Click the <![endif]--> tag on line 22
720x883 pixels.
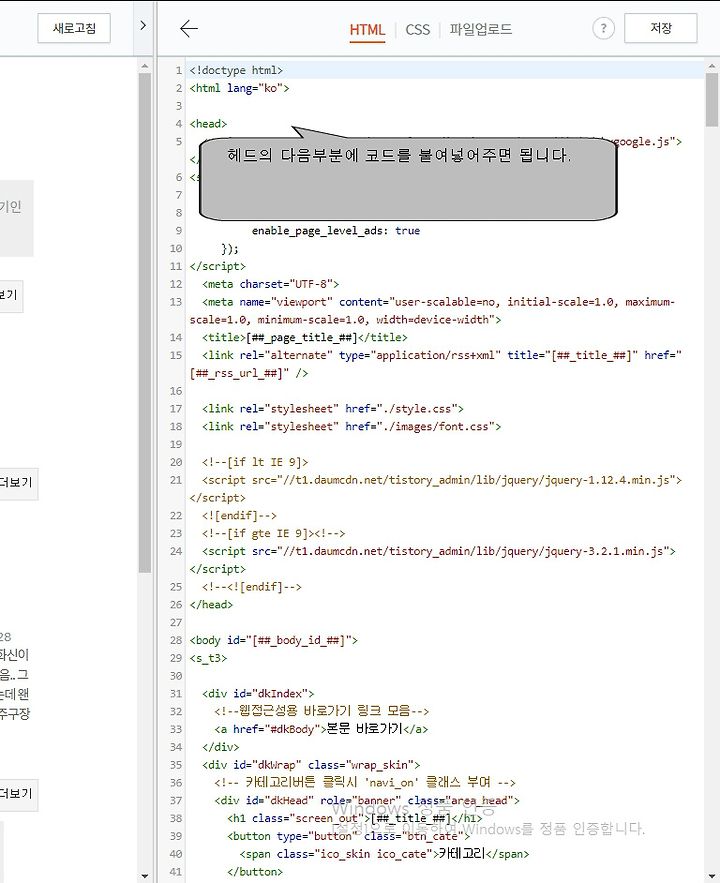[239, 516]
